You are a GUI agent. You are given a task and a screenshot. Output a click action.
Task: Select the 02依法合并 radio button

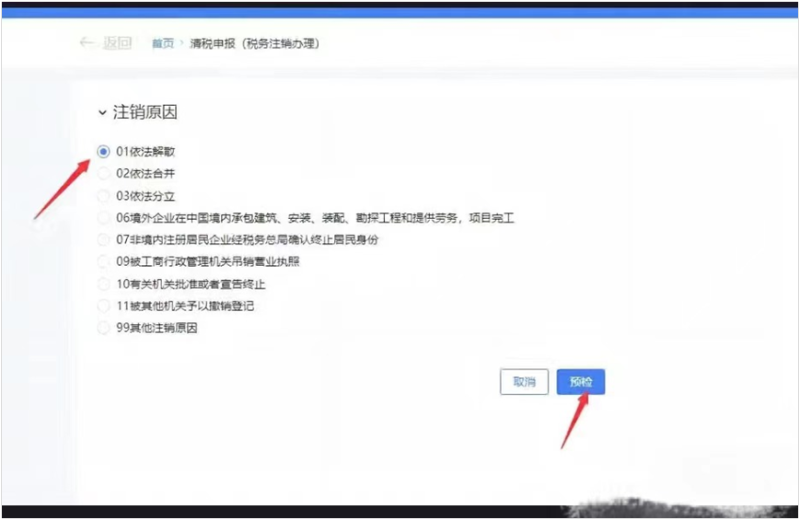click(x=104, y=173)
